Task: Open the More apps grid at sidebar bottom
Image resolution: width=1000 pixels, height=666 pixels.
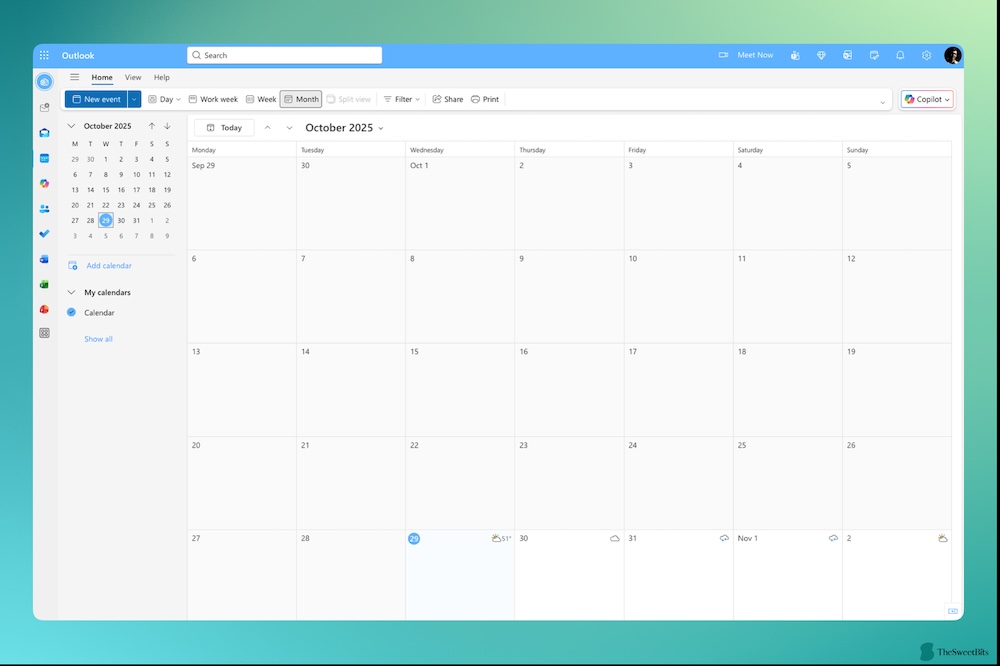Action: pyautogui.click(x=44, y=333)
